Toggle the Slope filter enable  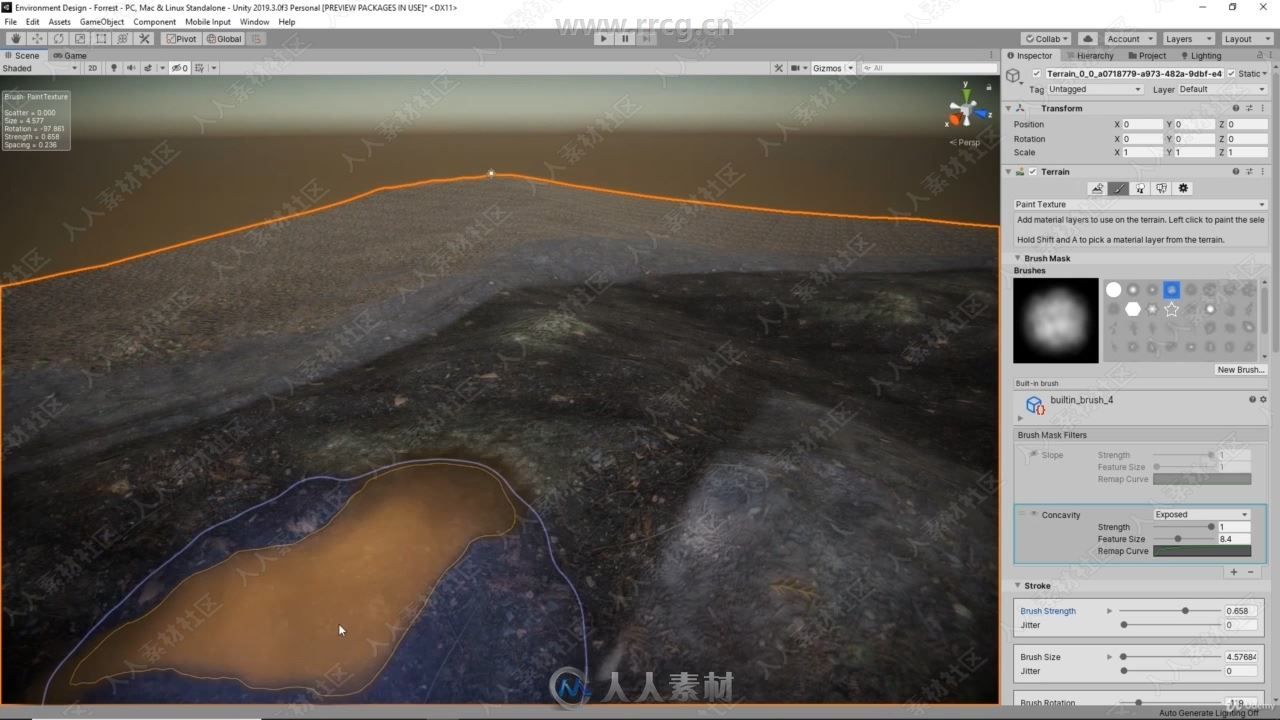click(x=1033, y=455)
